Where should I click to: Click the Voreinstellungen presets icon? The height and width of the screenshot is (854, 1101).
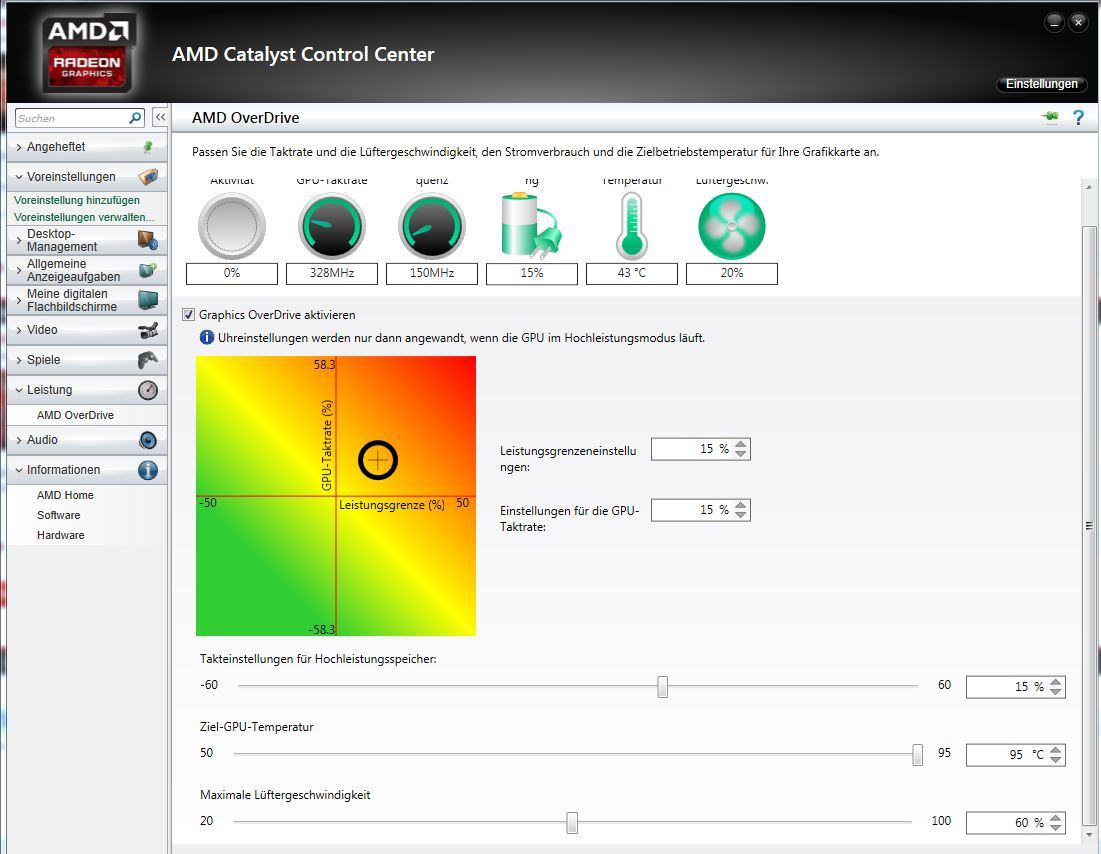148,176
